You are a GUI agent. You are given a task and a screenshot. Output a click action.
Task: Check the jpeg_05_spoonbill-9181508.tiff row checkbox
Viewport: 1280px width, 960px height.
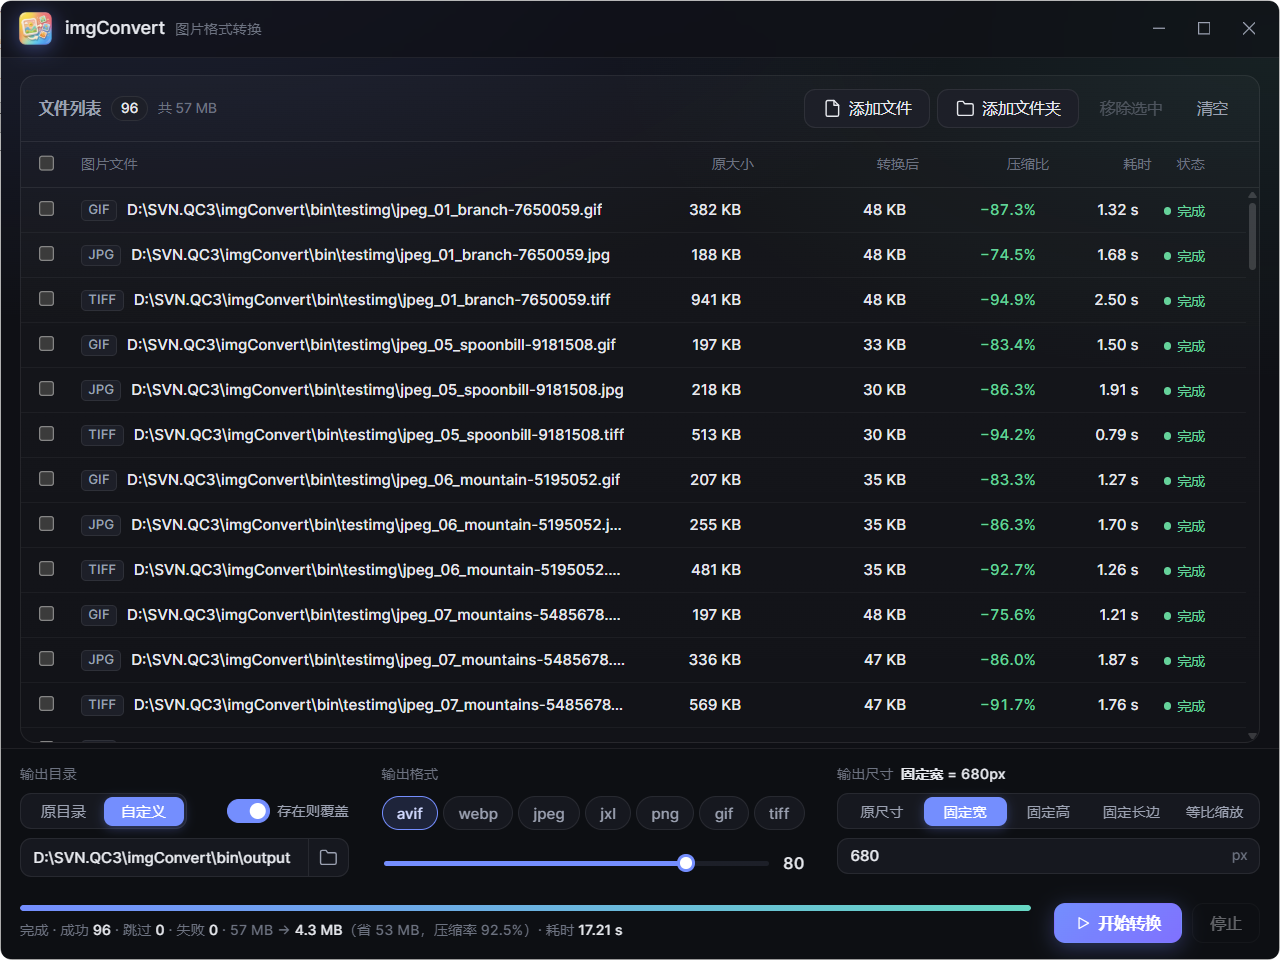[46, 433]
